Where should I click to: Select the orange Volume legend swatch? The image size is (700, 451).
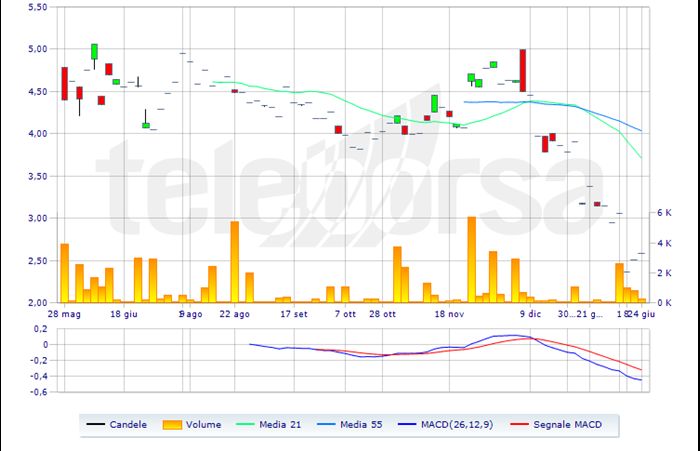click(172, 425)
